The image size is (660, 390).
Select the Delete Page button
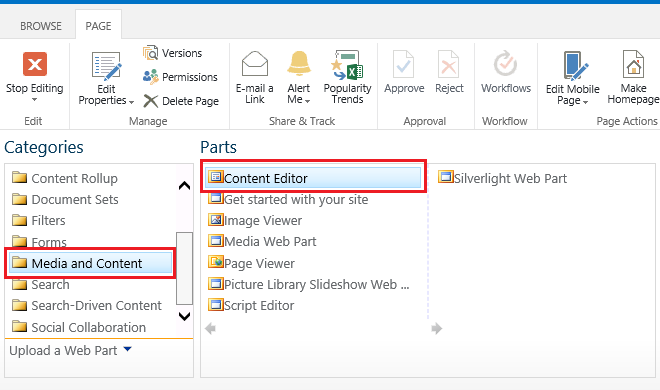[x=181, y=101]
